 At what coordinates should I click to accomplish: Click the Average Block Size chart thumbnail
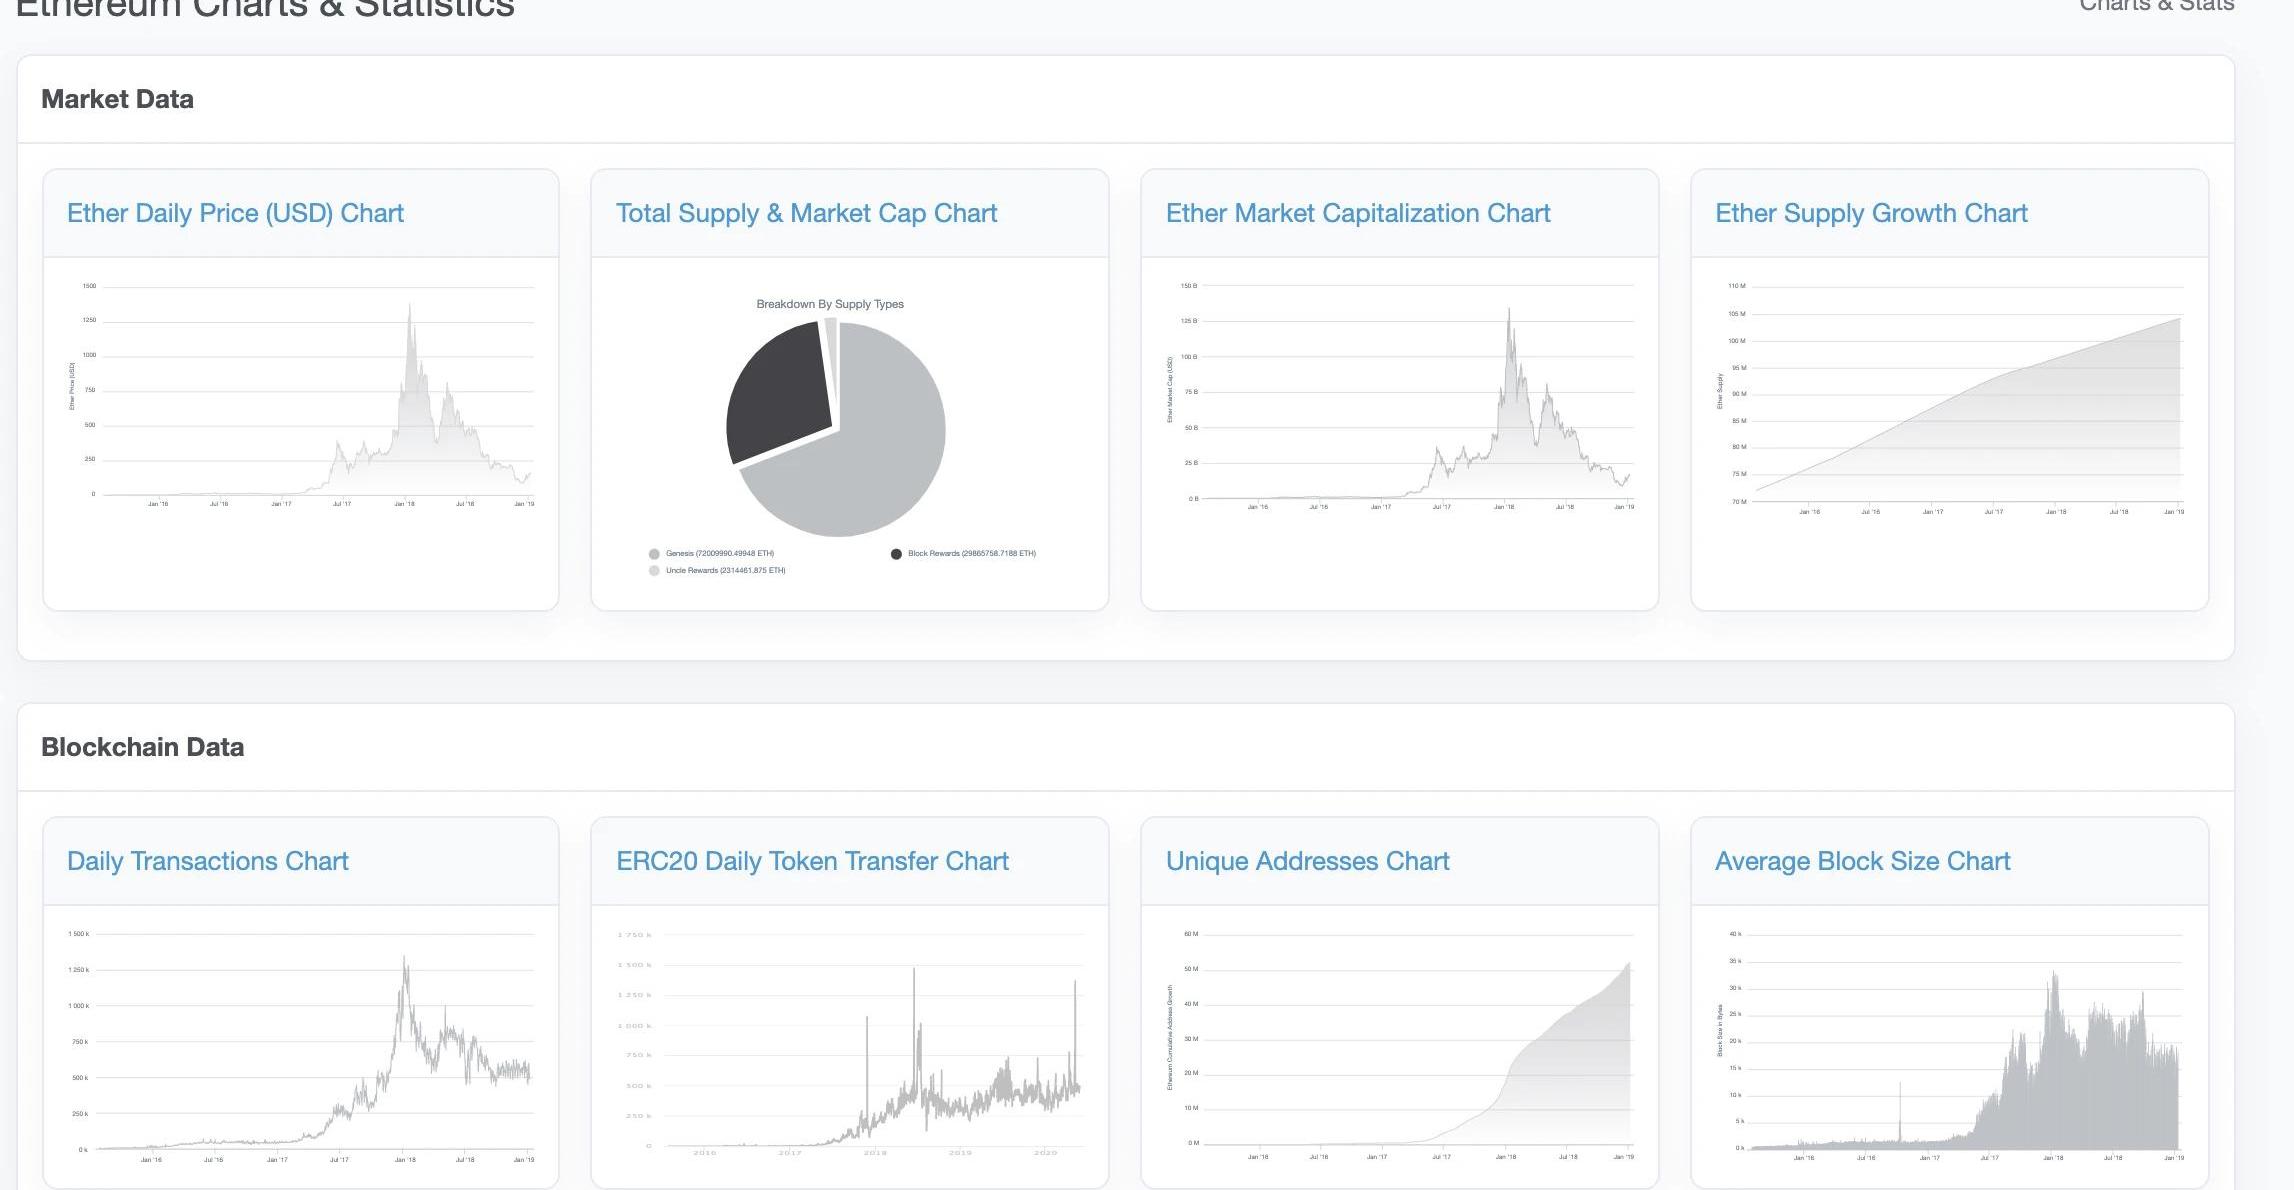tap(1949, 1045)
